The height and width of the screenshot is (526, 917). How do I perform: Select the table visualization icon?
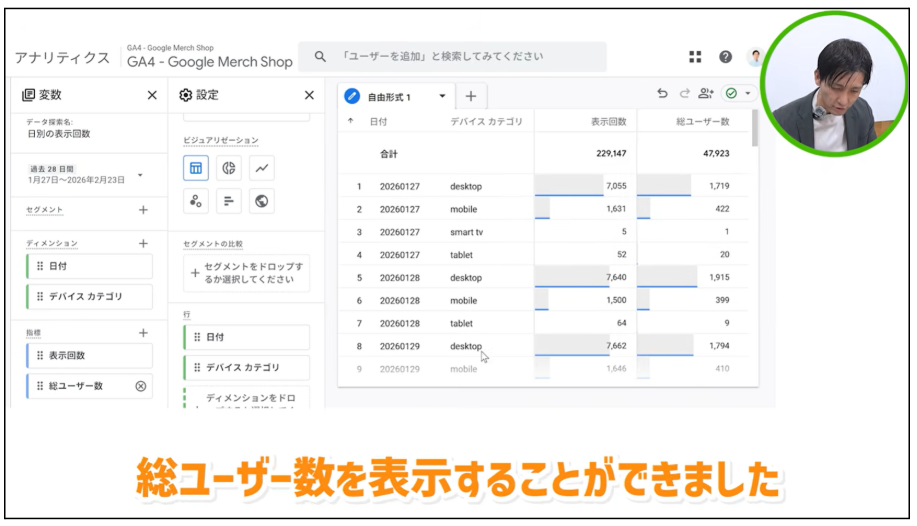pyautogui.click(x=196, y=169)
